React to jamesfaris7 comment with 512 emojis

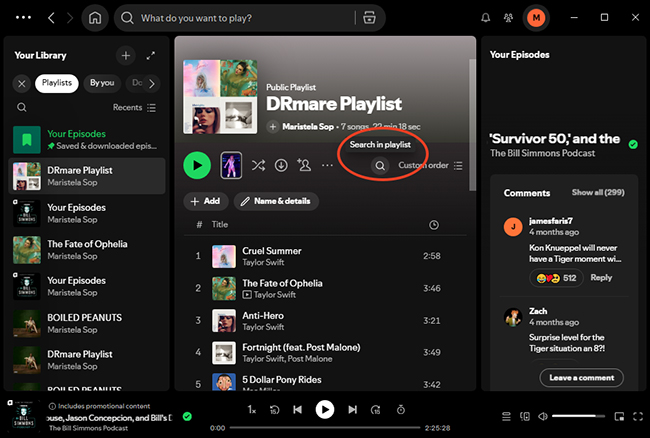556,278
